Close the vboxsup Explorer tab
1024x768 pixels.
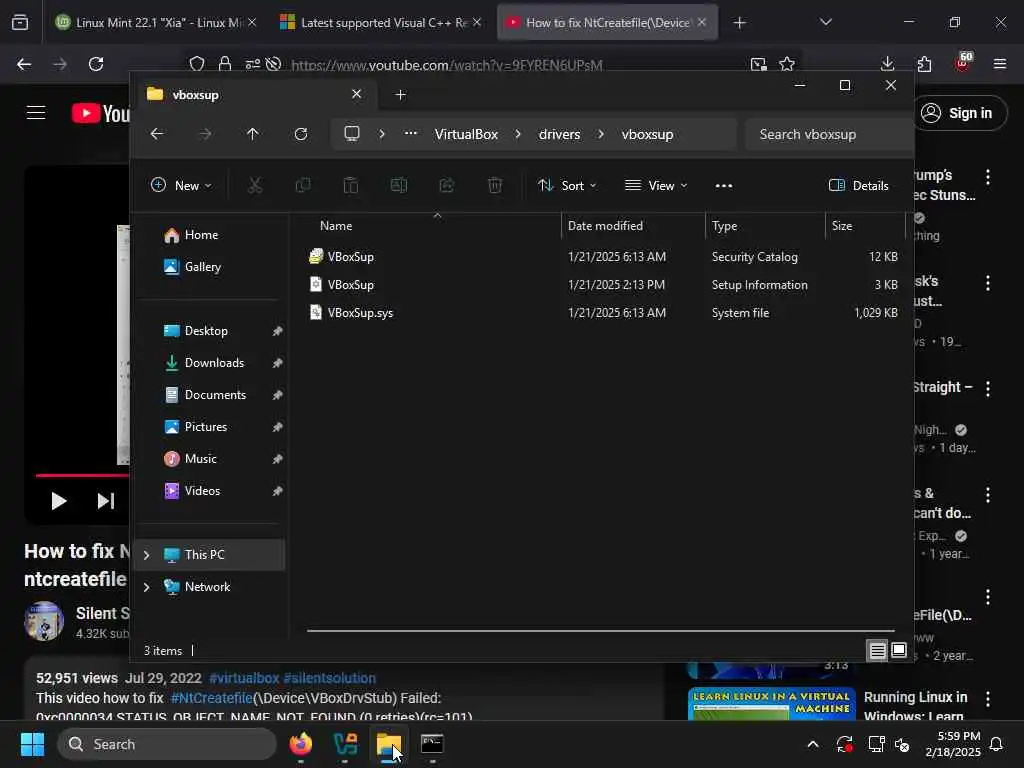[x=357, y=94]
